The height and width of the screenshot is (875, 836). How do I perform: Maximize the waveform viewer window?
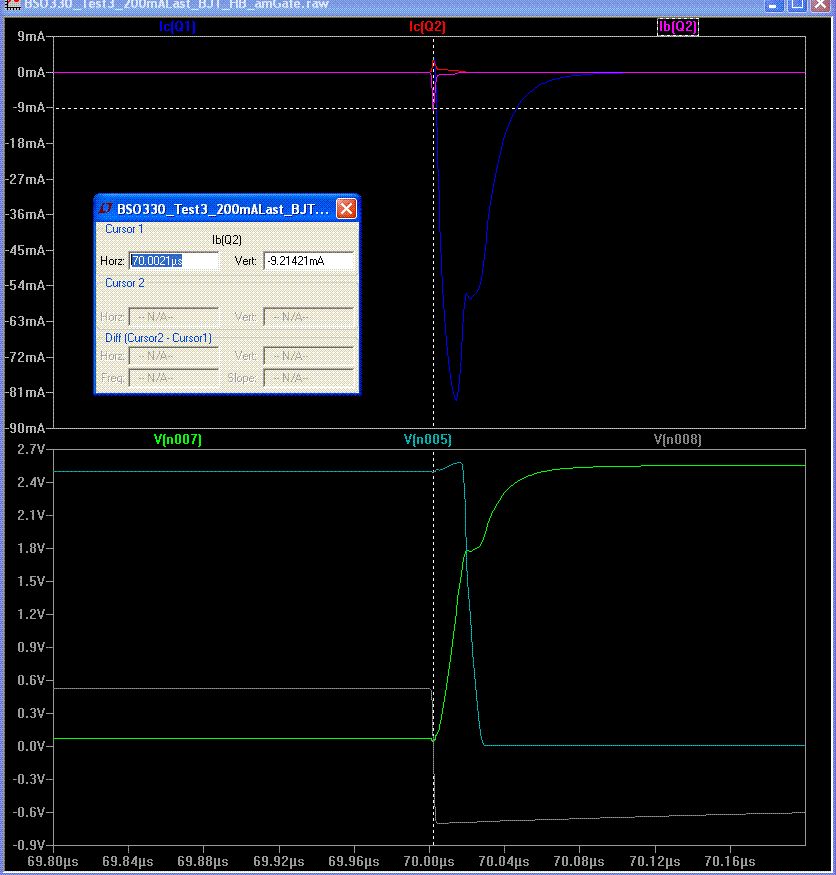797,4
